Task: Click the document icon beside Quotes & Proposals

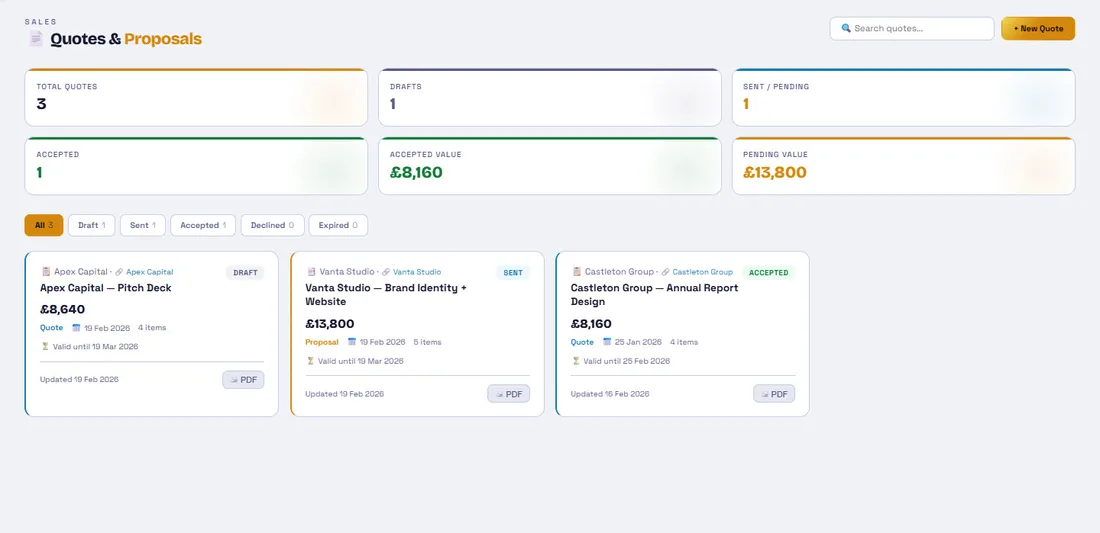Action: click(x=36, y=39)
